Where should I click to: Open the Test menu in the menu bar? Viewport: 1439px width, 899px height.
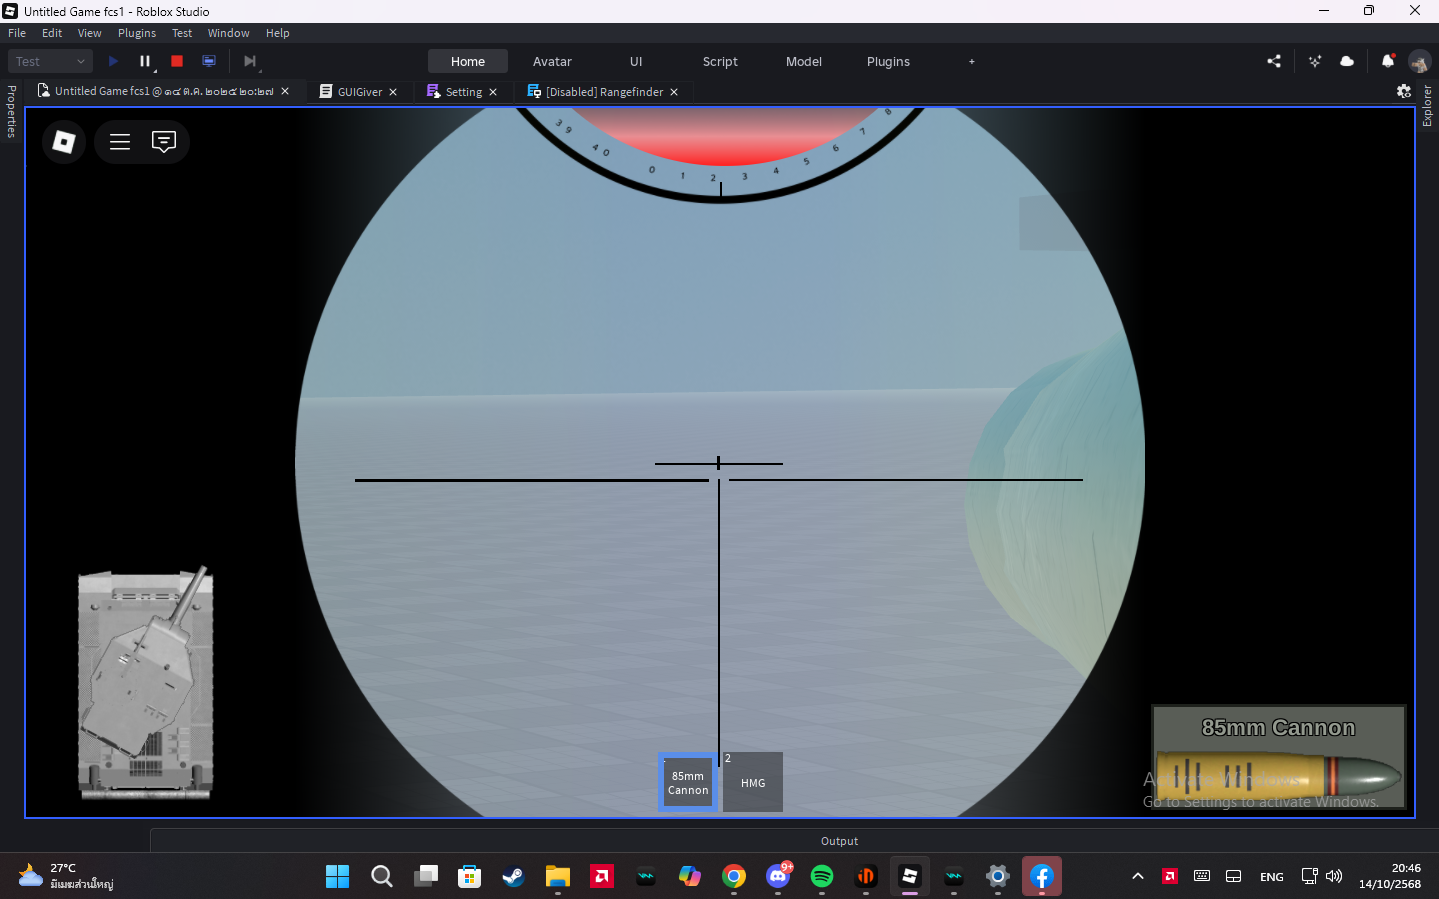[x=182, y=33]
